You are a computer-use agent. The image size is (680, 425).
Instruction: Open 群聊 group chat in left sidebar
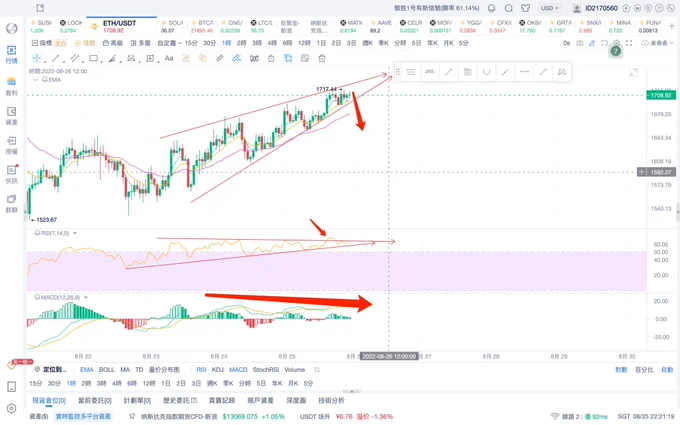(12, 203)
